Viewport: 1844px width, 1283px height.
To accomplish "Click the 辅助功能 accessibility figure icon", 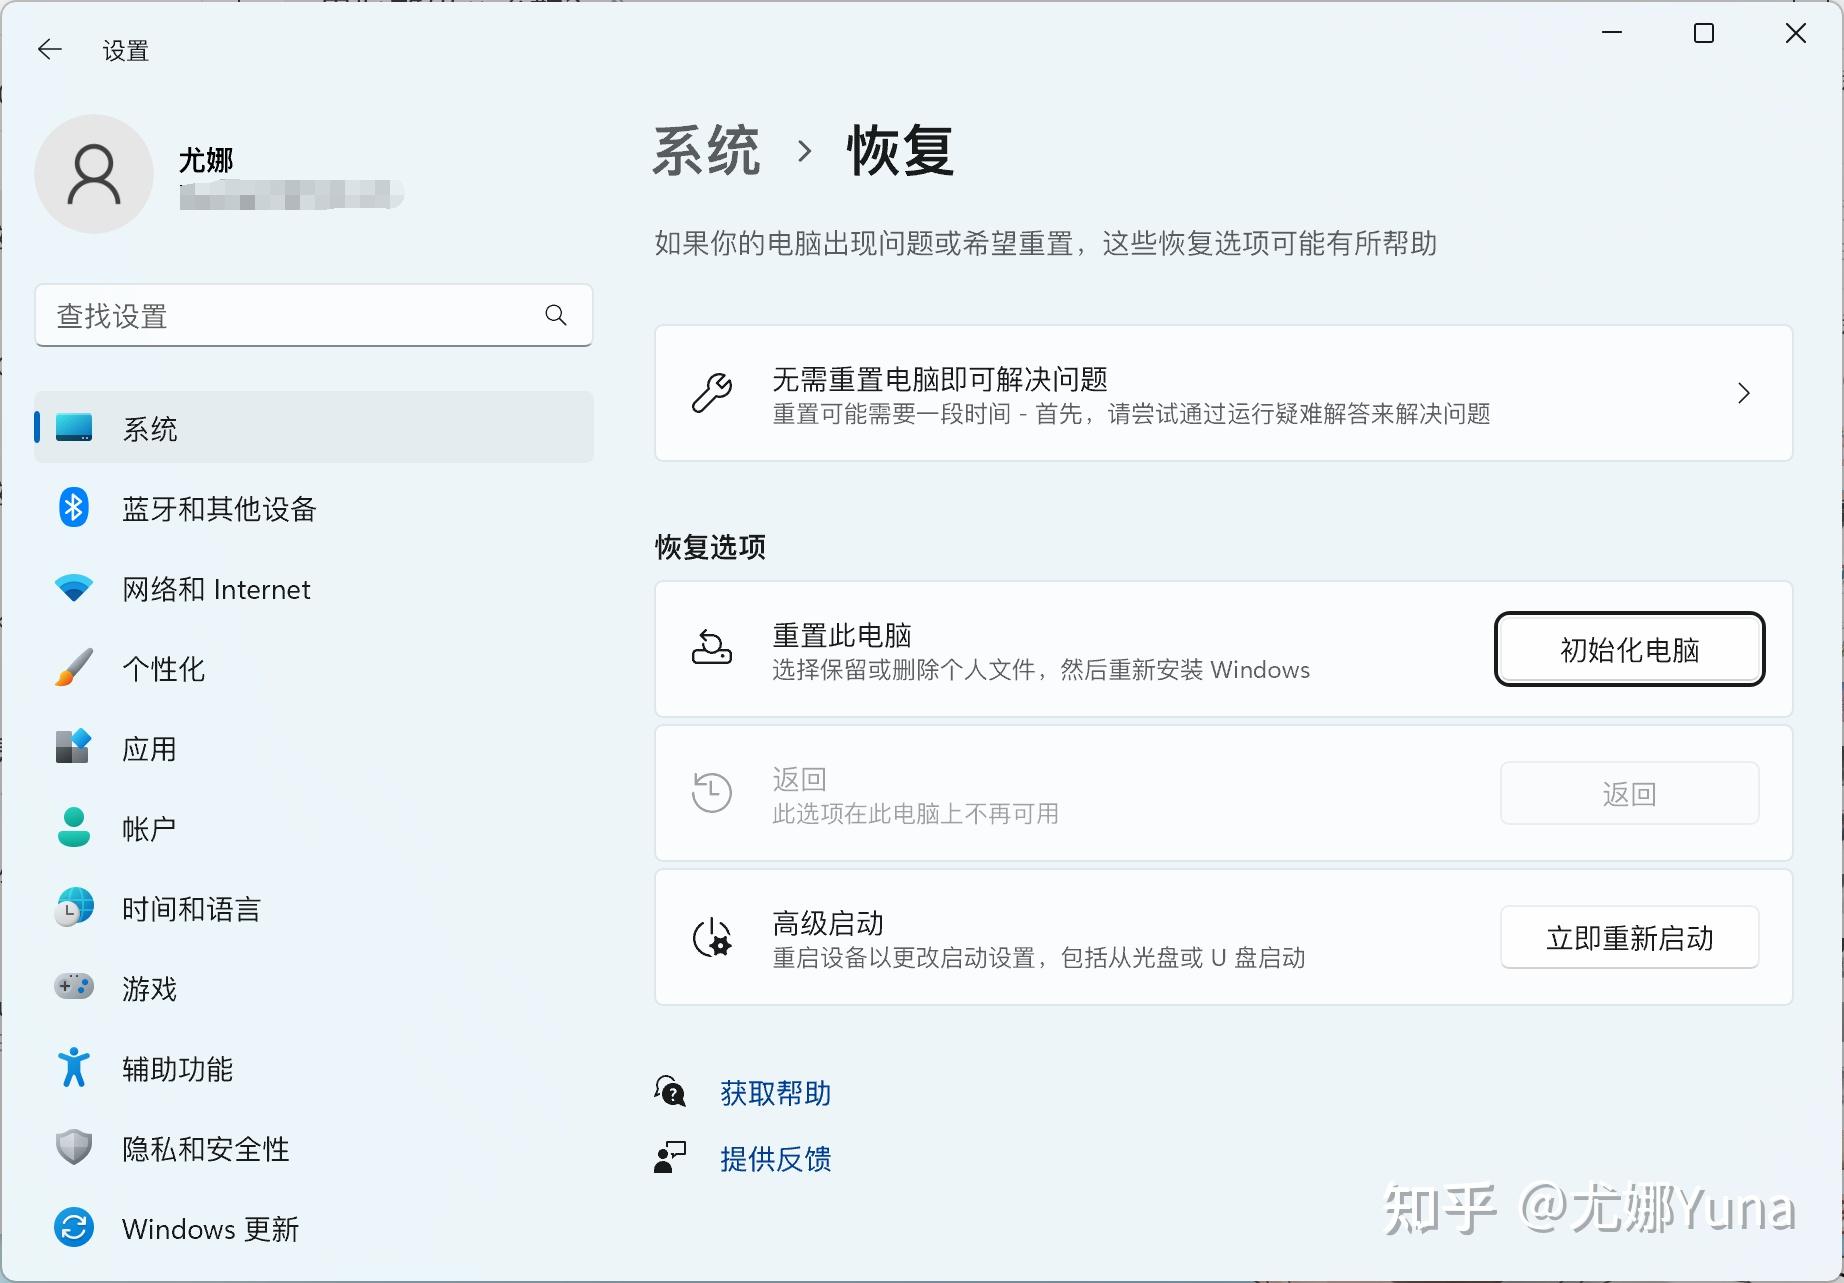I will click(x=72, y=1068).
